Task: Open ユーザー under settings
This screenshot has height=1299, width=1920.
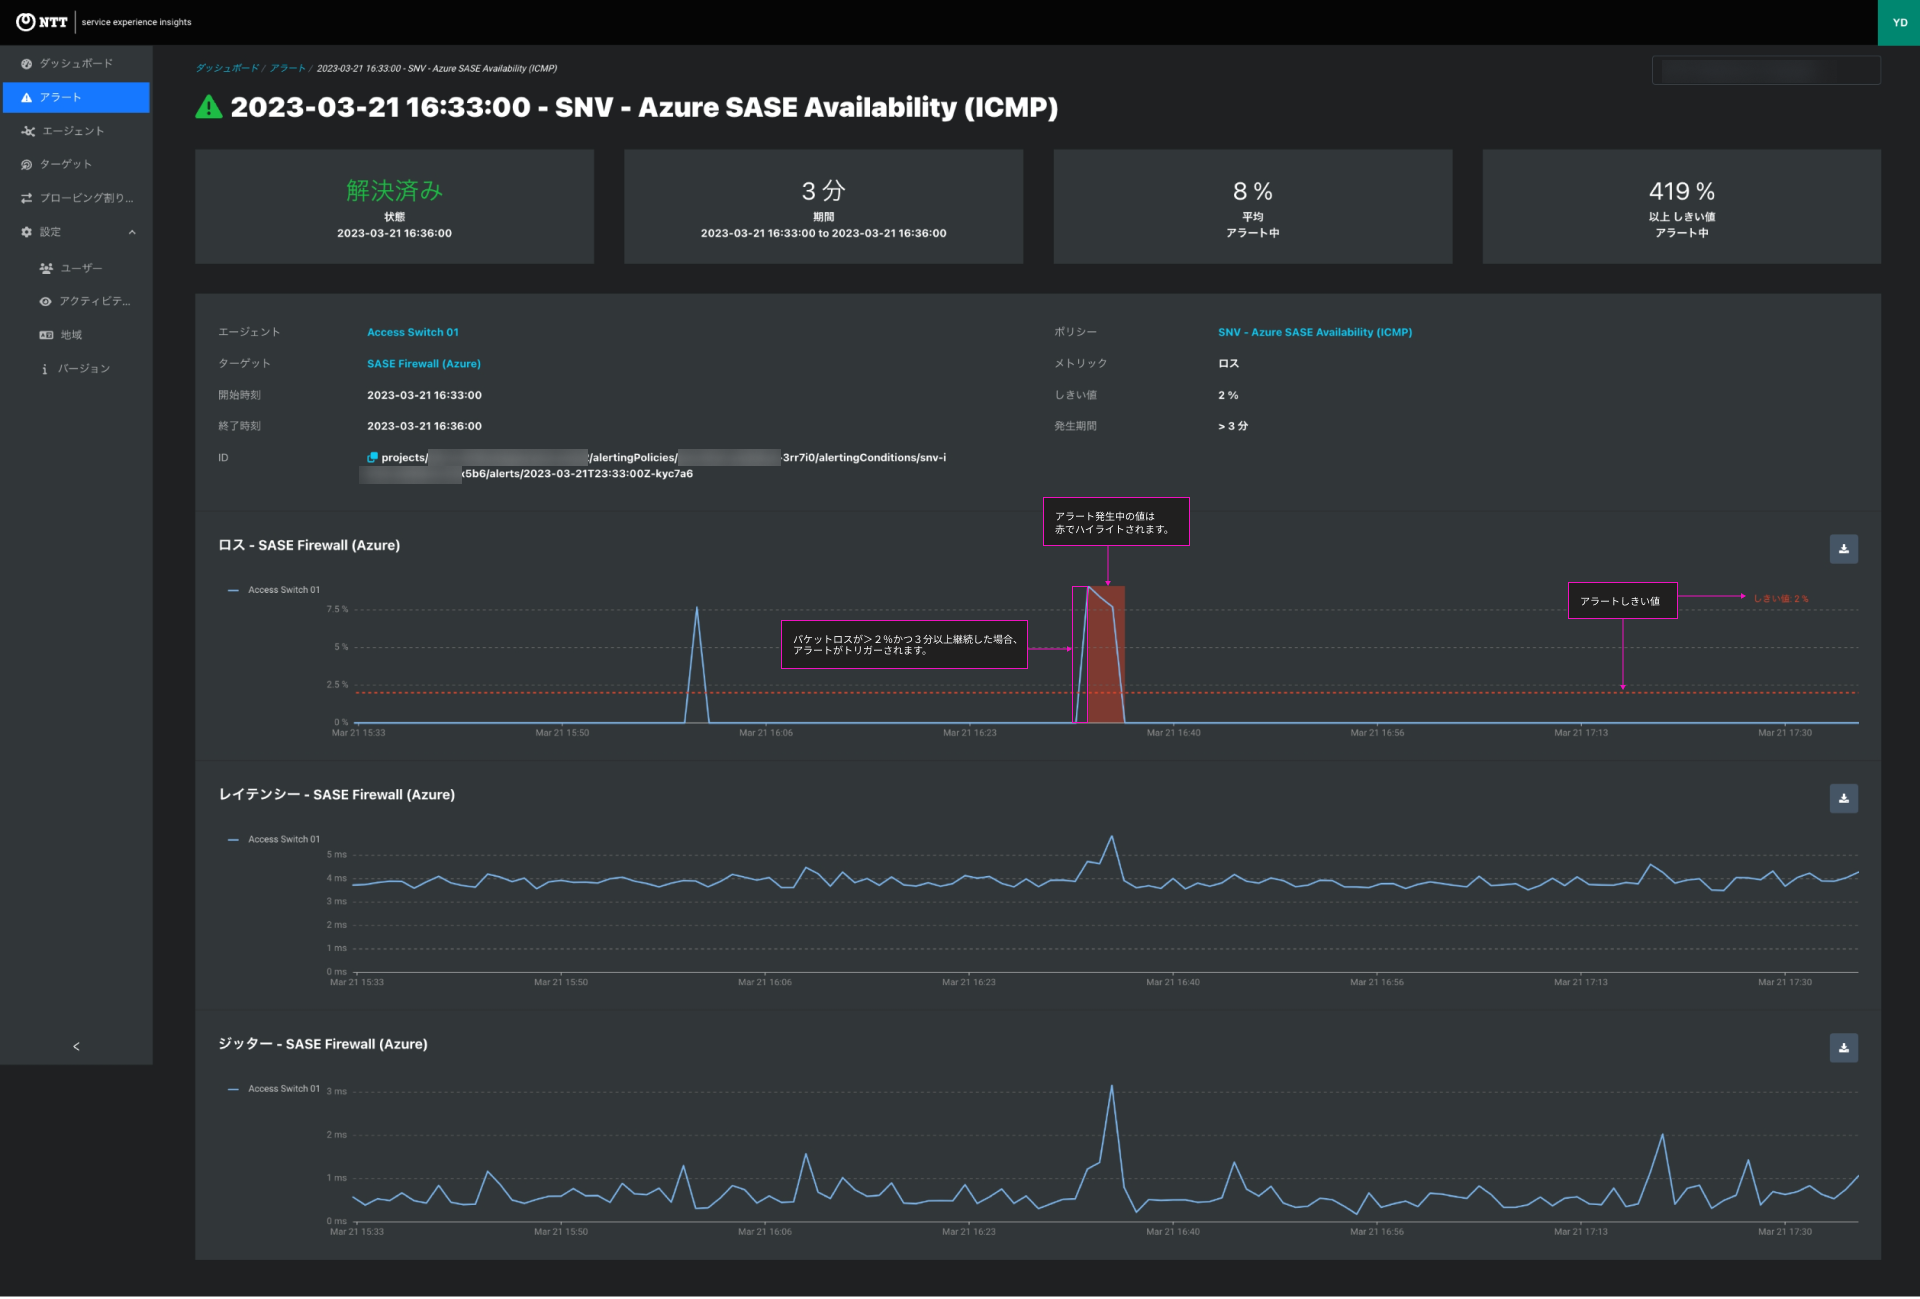Action: 82,268
